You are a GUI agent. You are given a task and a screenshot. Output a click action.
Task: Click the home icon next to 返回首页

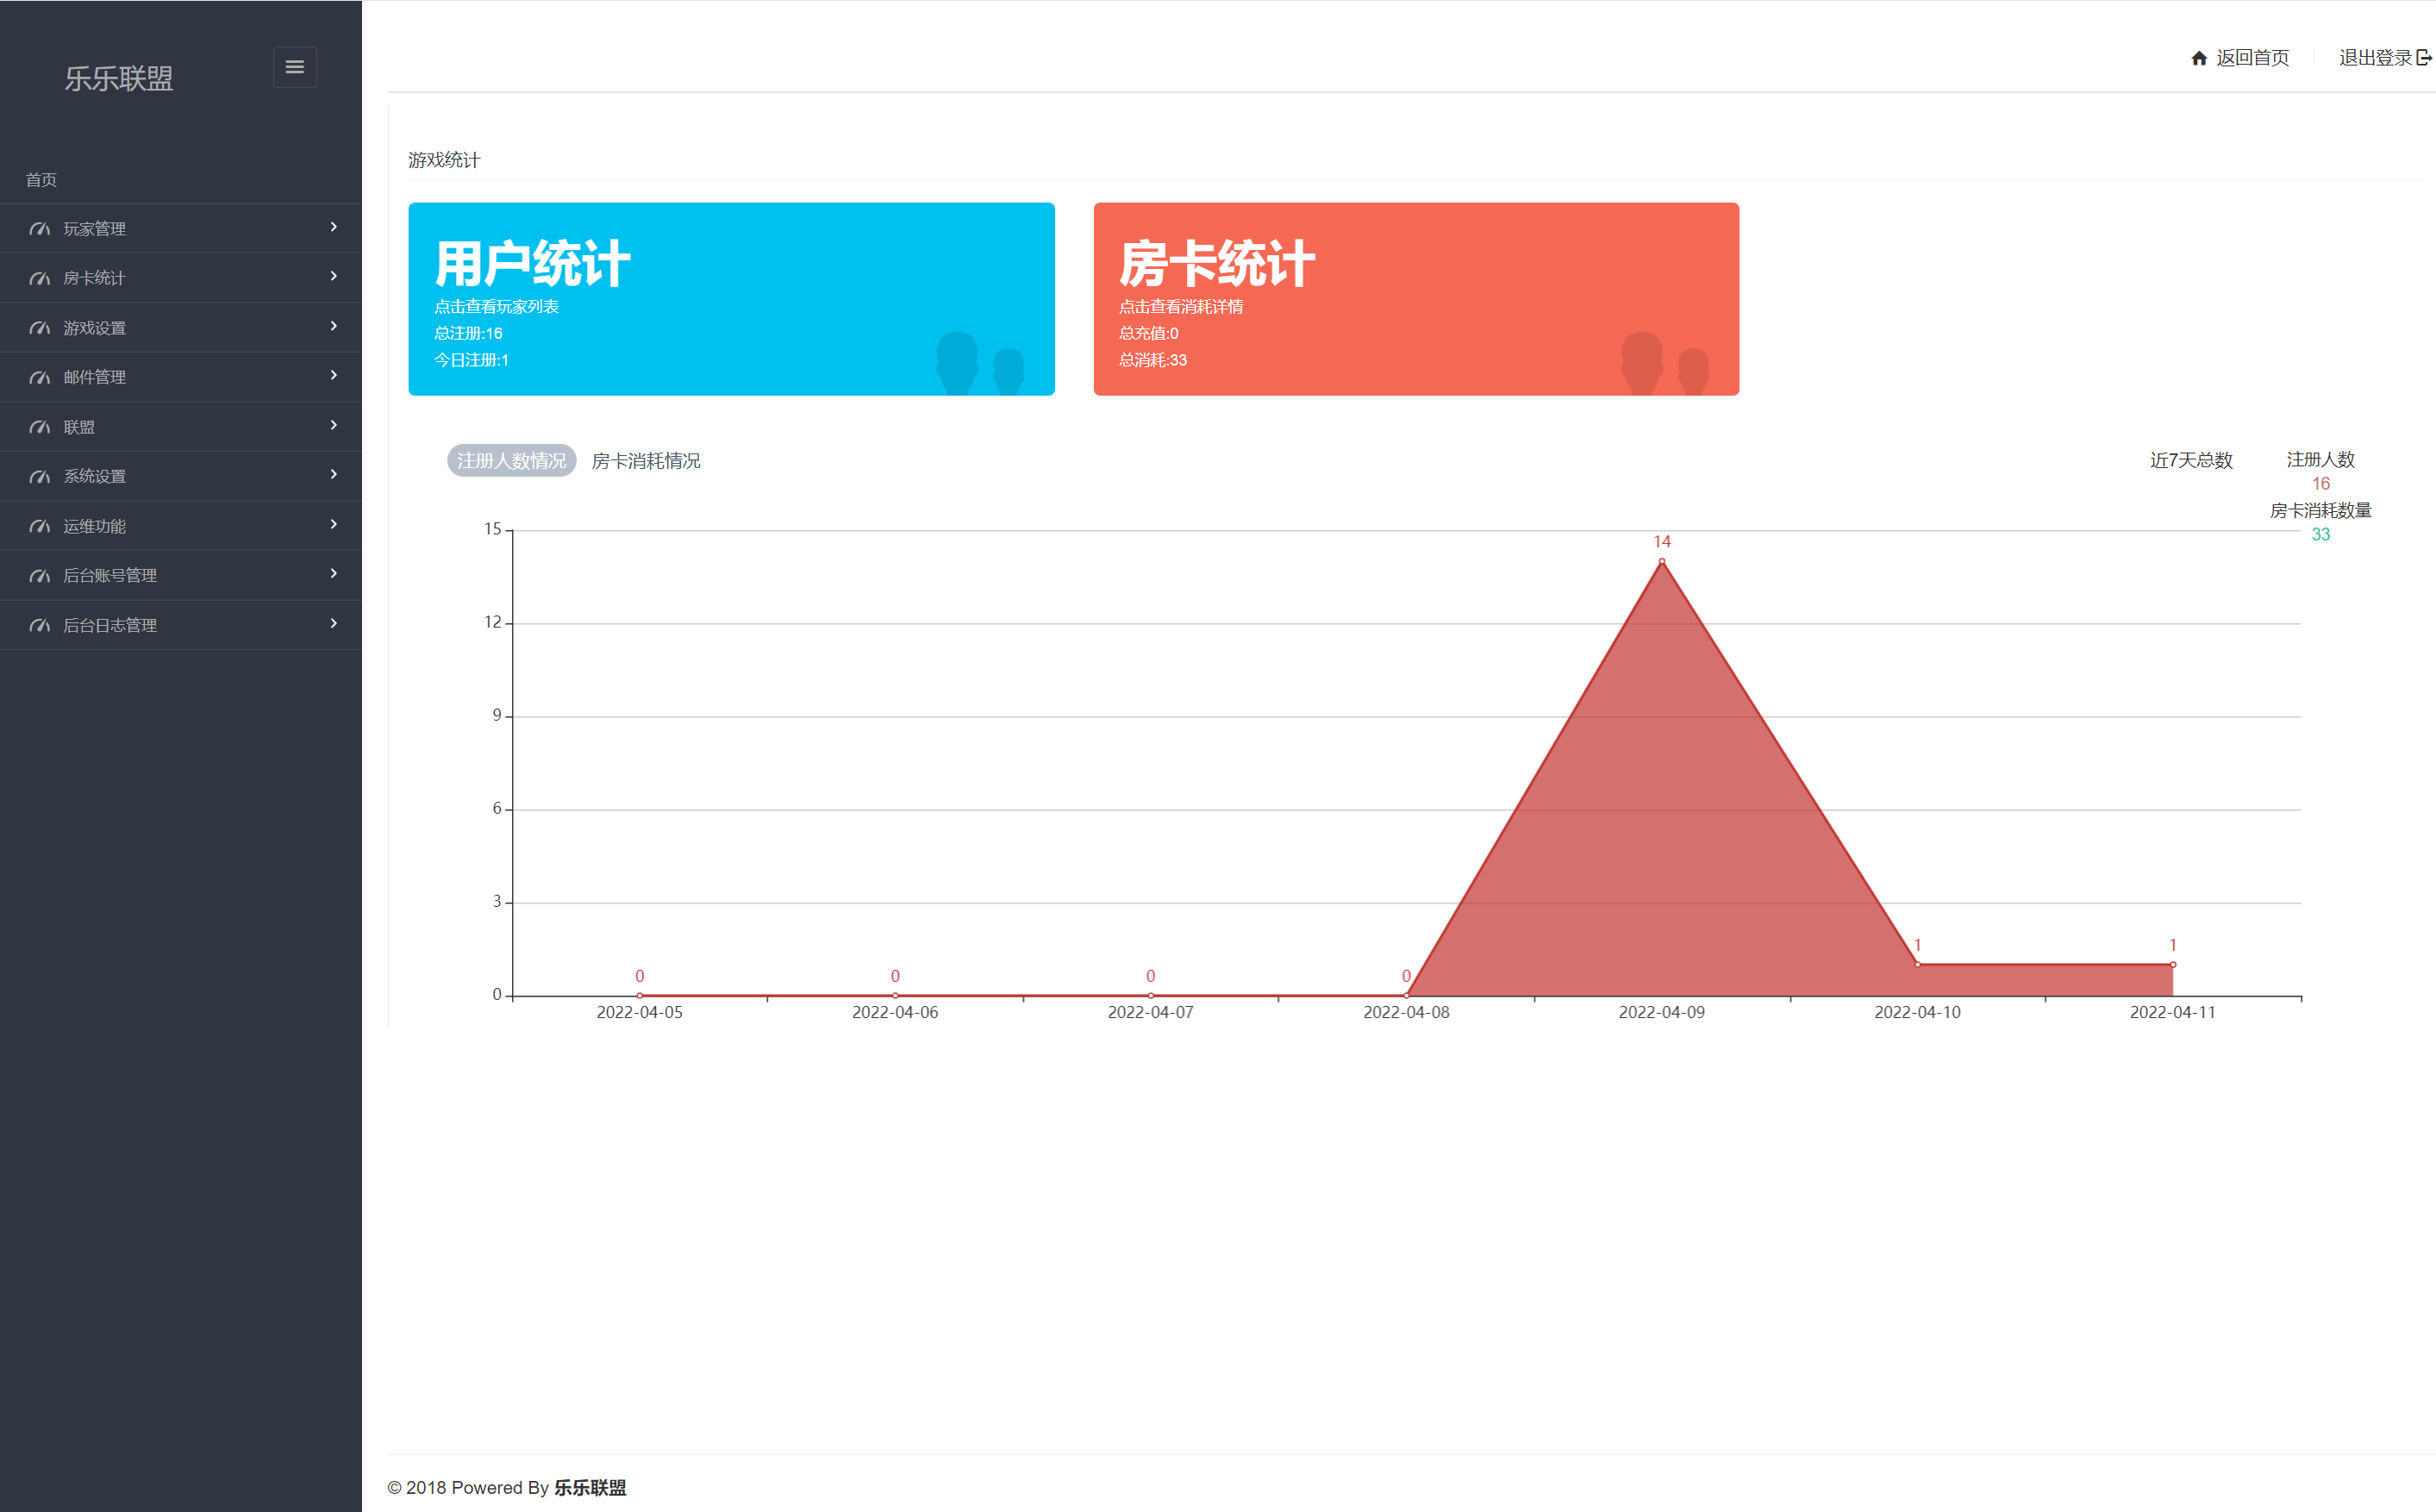pyautogui.click(x=2199, y=57)
